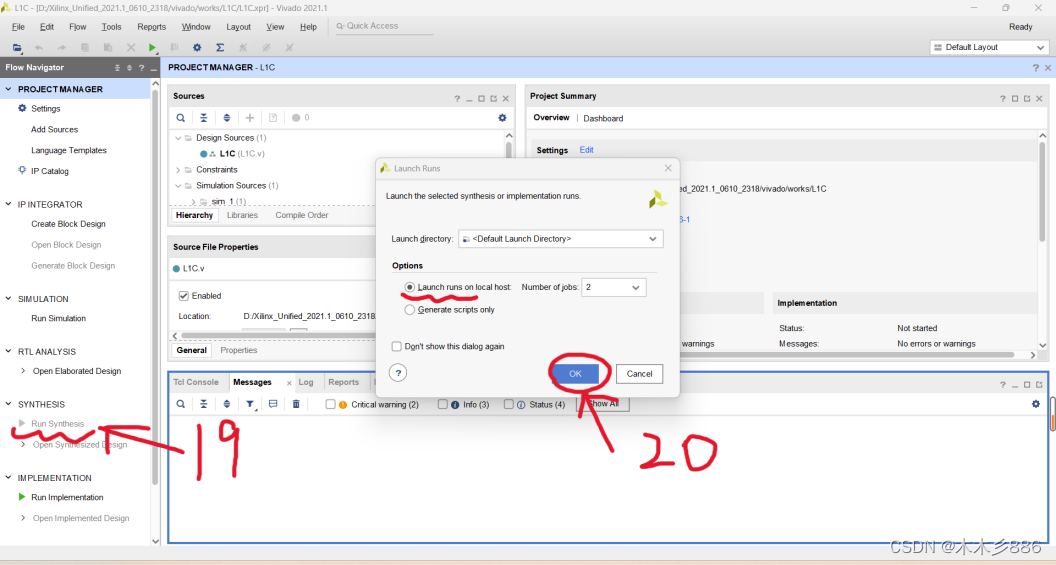The image size is (1056, 565).
Task: Check Don't show this dialog again
Action: pos(397,346)
